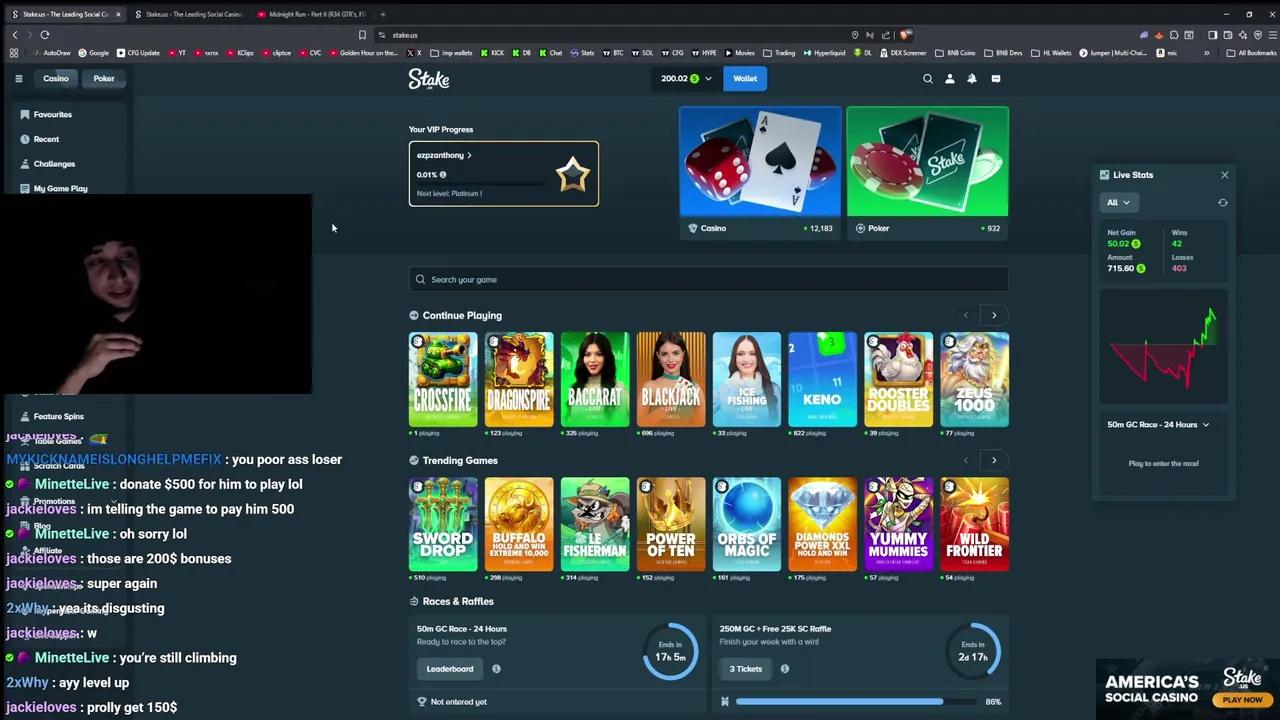
Task: Open My Game Play in sidebar
Action: click(60, 188)
